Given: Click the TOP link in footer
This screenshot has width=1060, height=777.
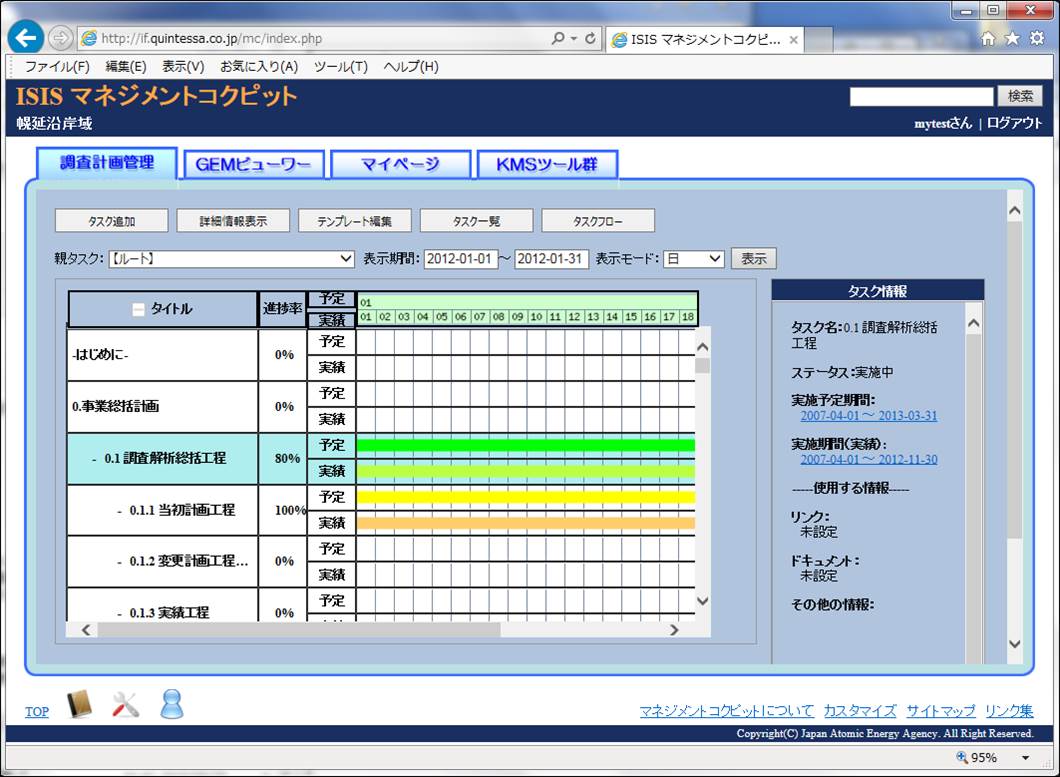Looking at the screenshot, I should pyautogui.click(x=37, y=711).
